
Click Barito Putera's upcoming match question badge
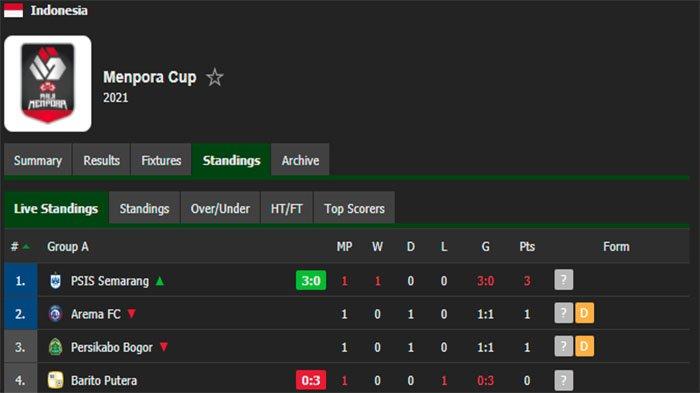[x=564, y=380]
